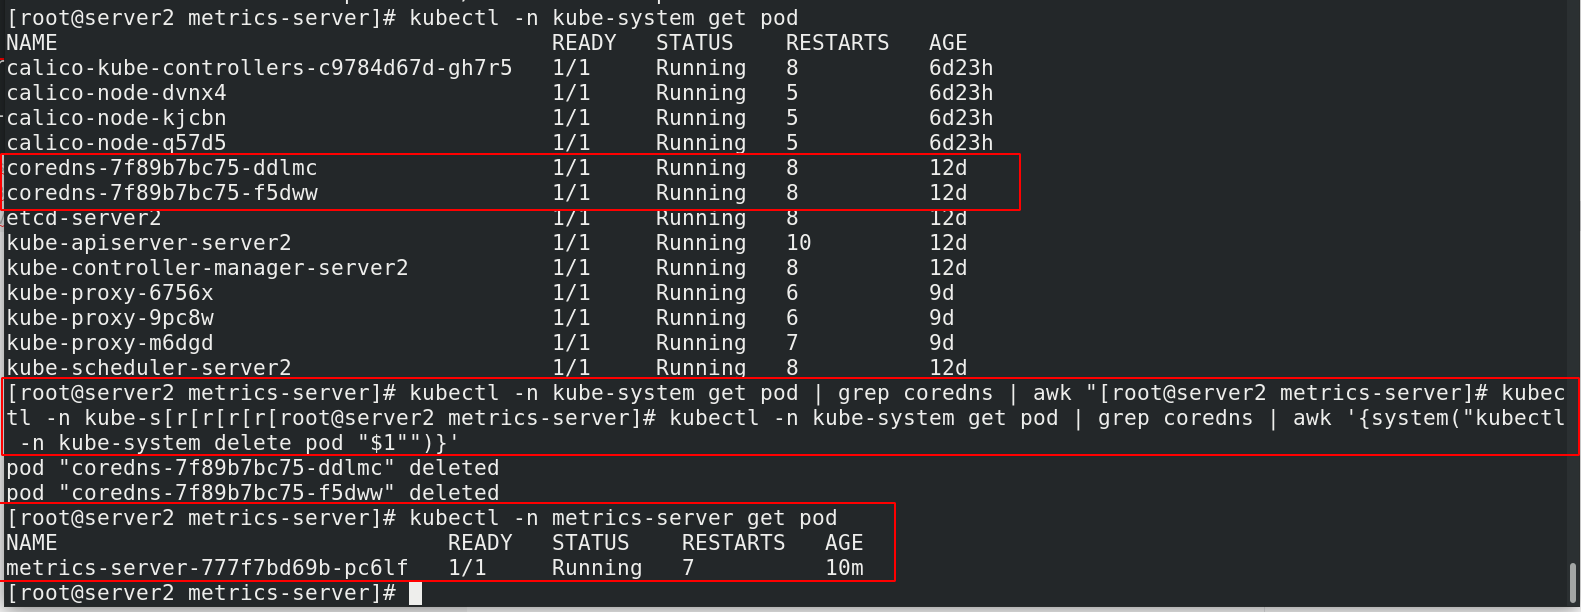Click the 10m age of the metrics-server pod
1581x612 pixels.
[844, 568]
